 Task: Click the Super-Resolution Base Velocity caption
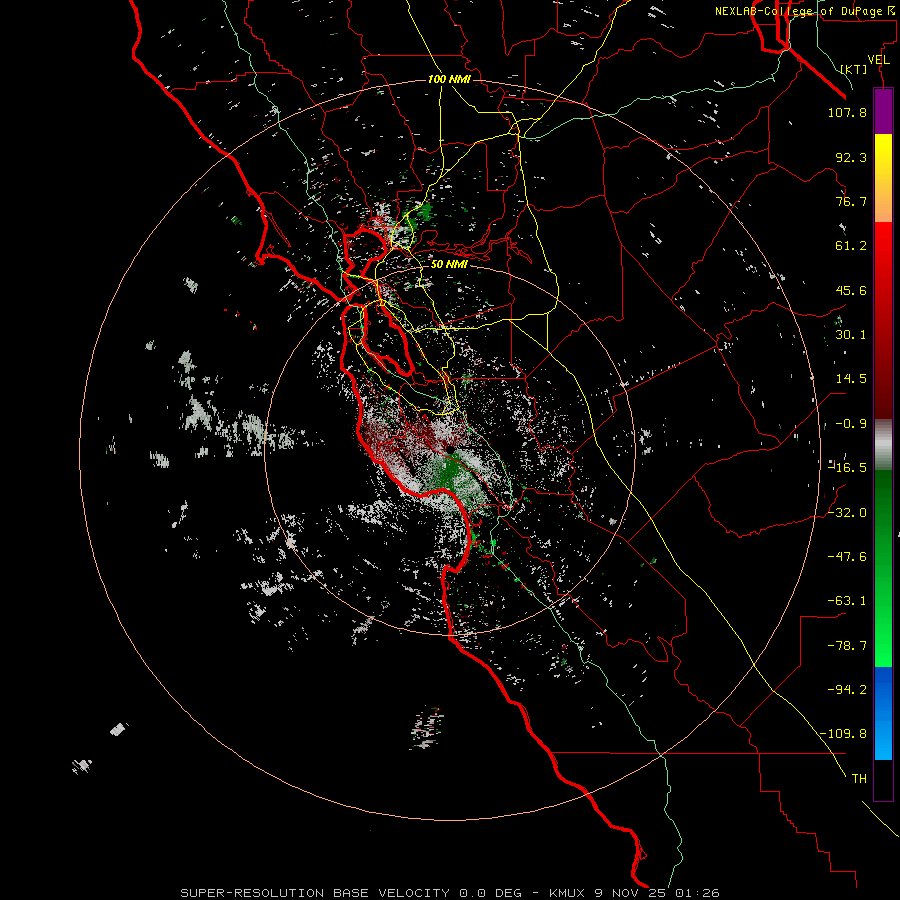tap(450, 893)
